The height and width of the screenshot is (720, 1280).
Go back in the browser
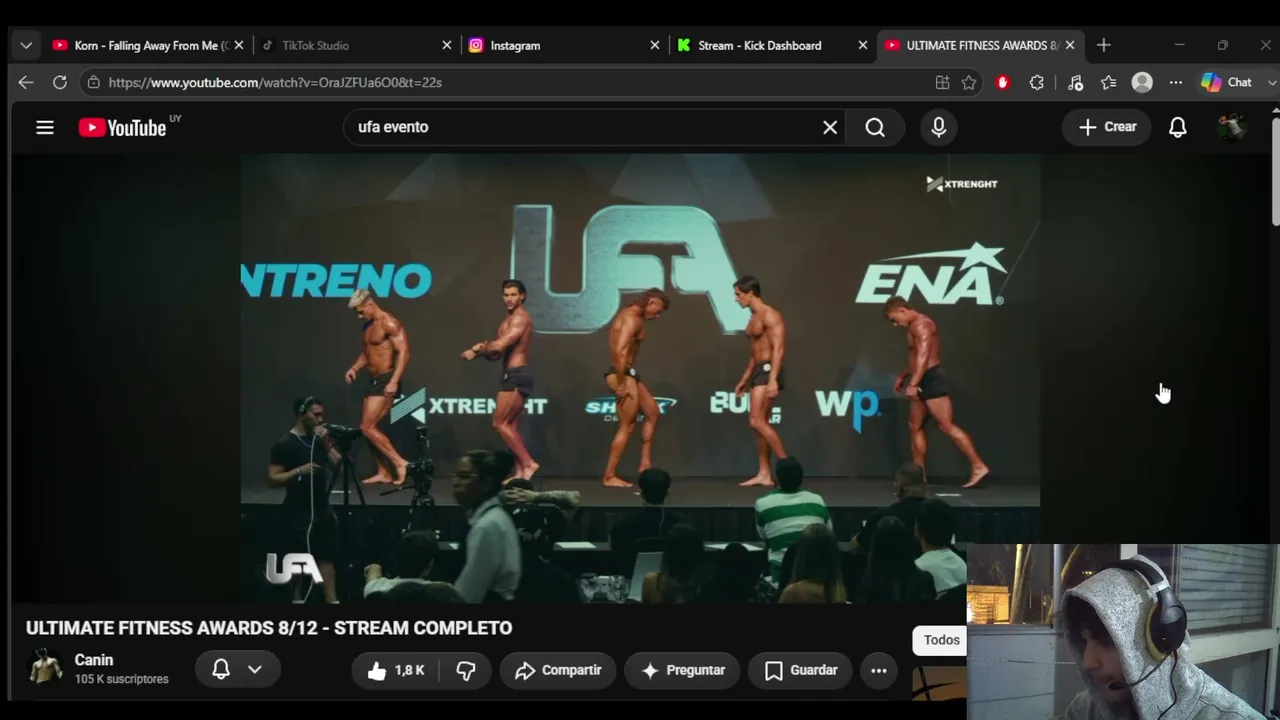pos(26,82)
